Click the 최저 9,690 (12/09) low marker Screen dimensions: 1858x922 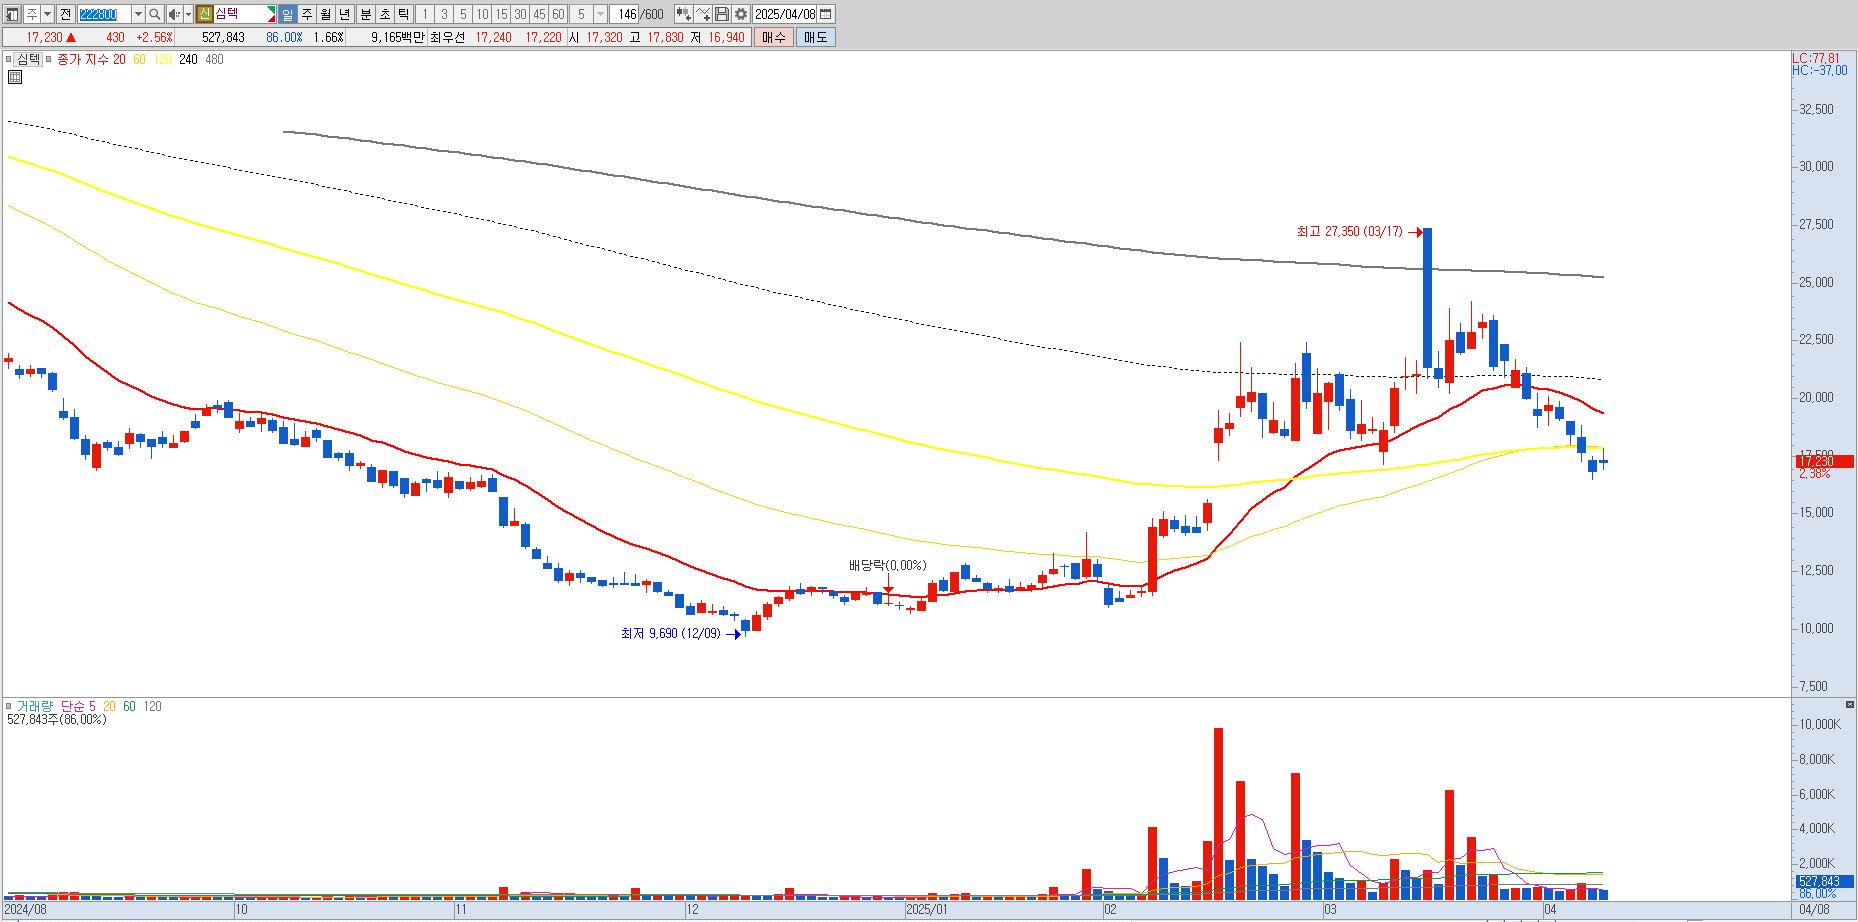pos(670,633)
